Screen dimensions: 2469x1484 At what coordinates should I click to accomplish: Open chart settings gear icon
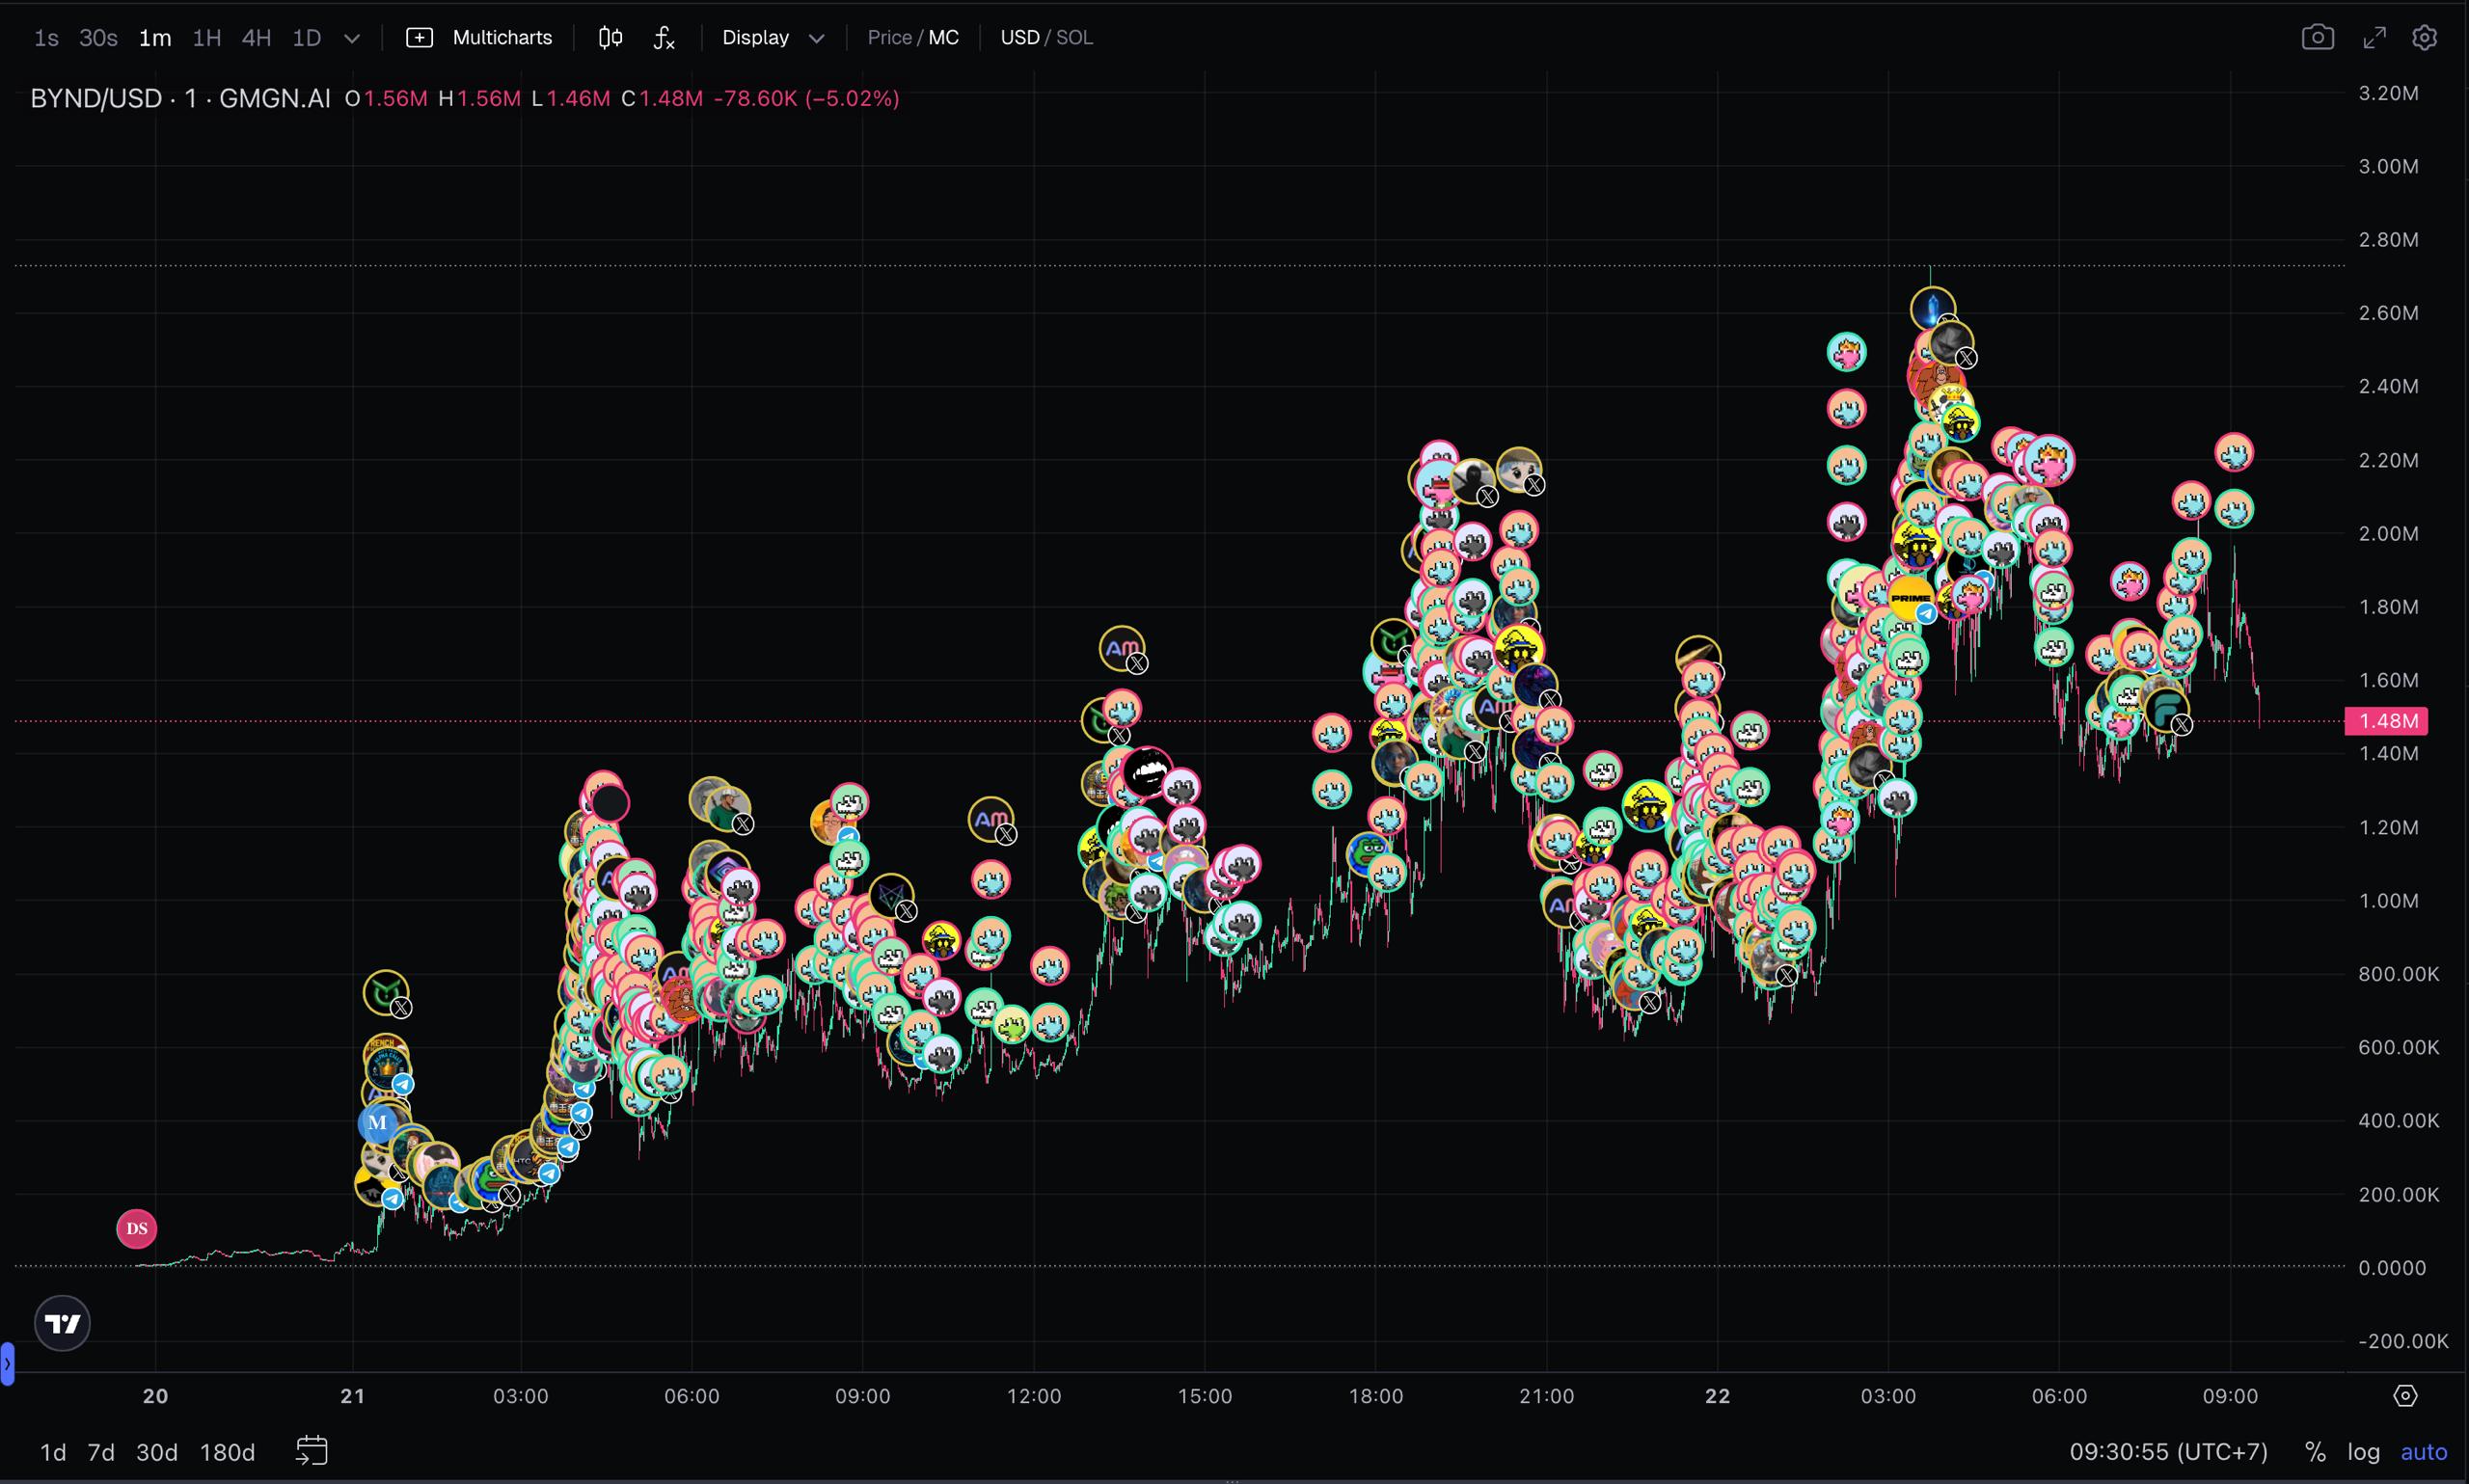[x=2424, y=38]
